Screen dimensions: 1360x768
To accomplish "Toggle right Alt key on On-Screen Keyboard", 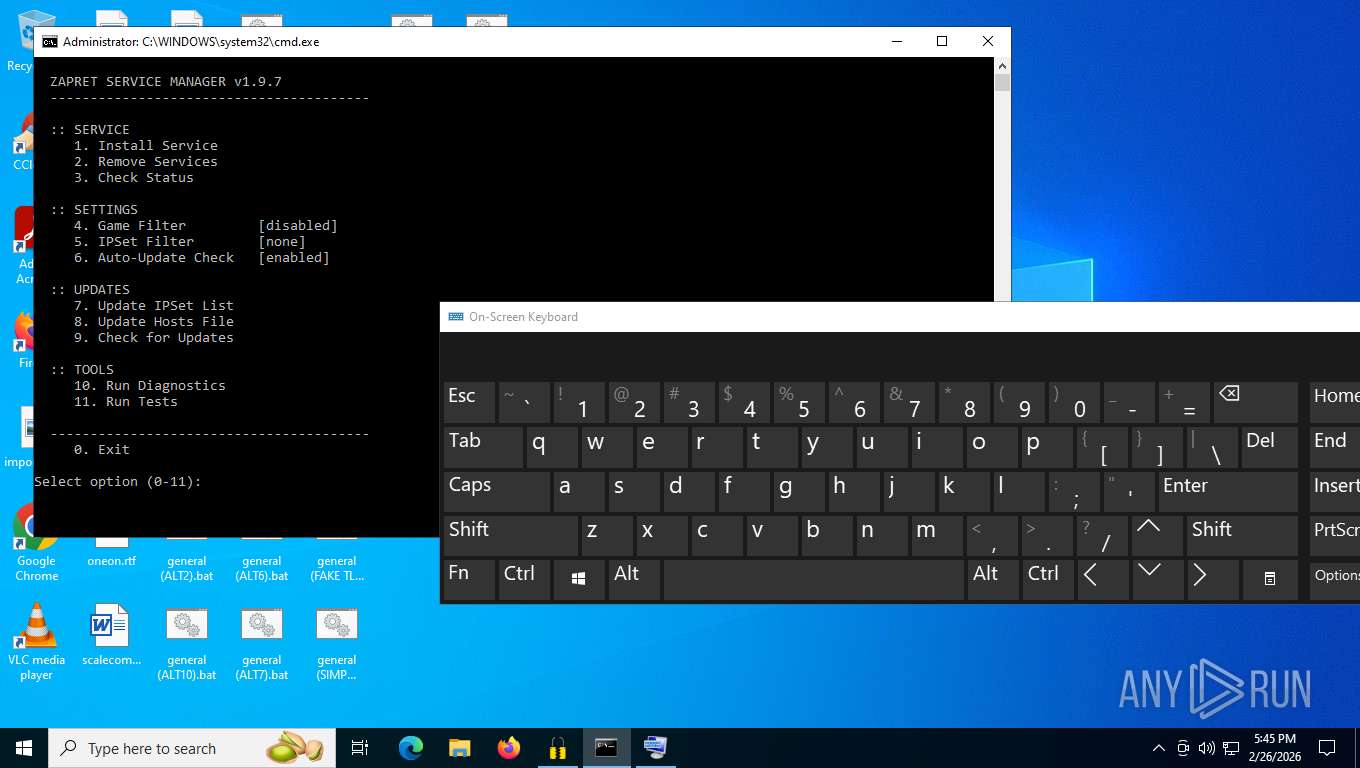I will (993, 580).
